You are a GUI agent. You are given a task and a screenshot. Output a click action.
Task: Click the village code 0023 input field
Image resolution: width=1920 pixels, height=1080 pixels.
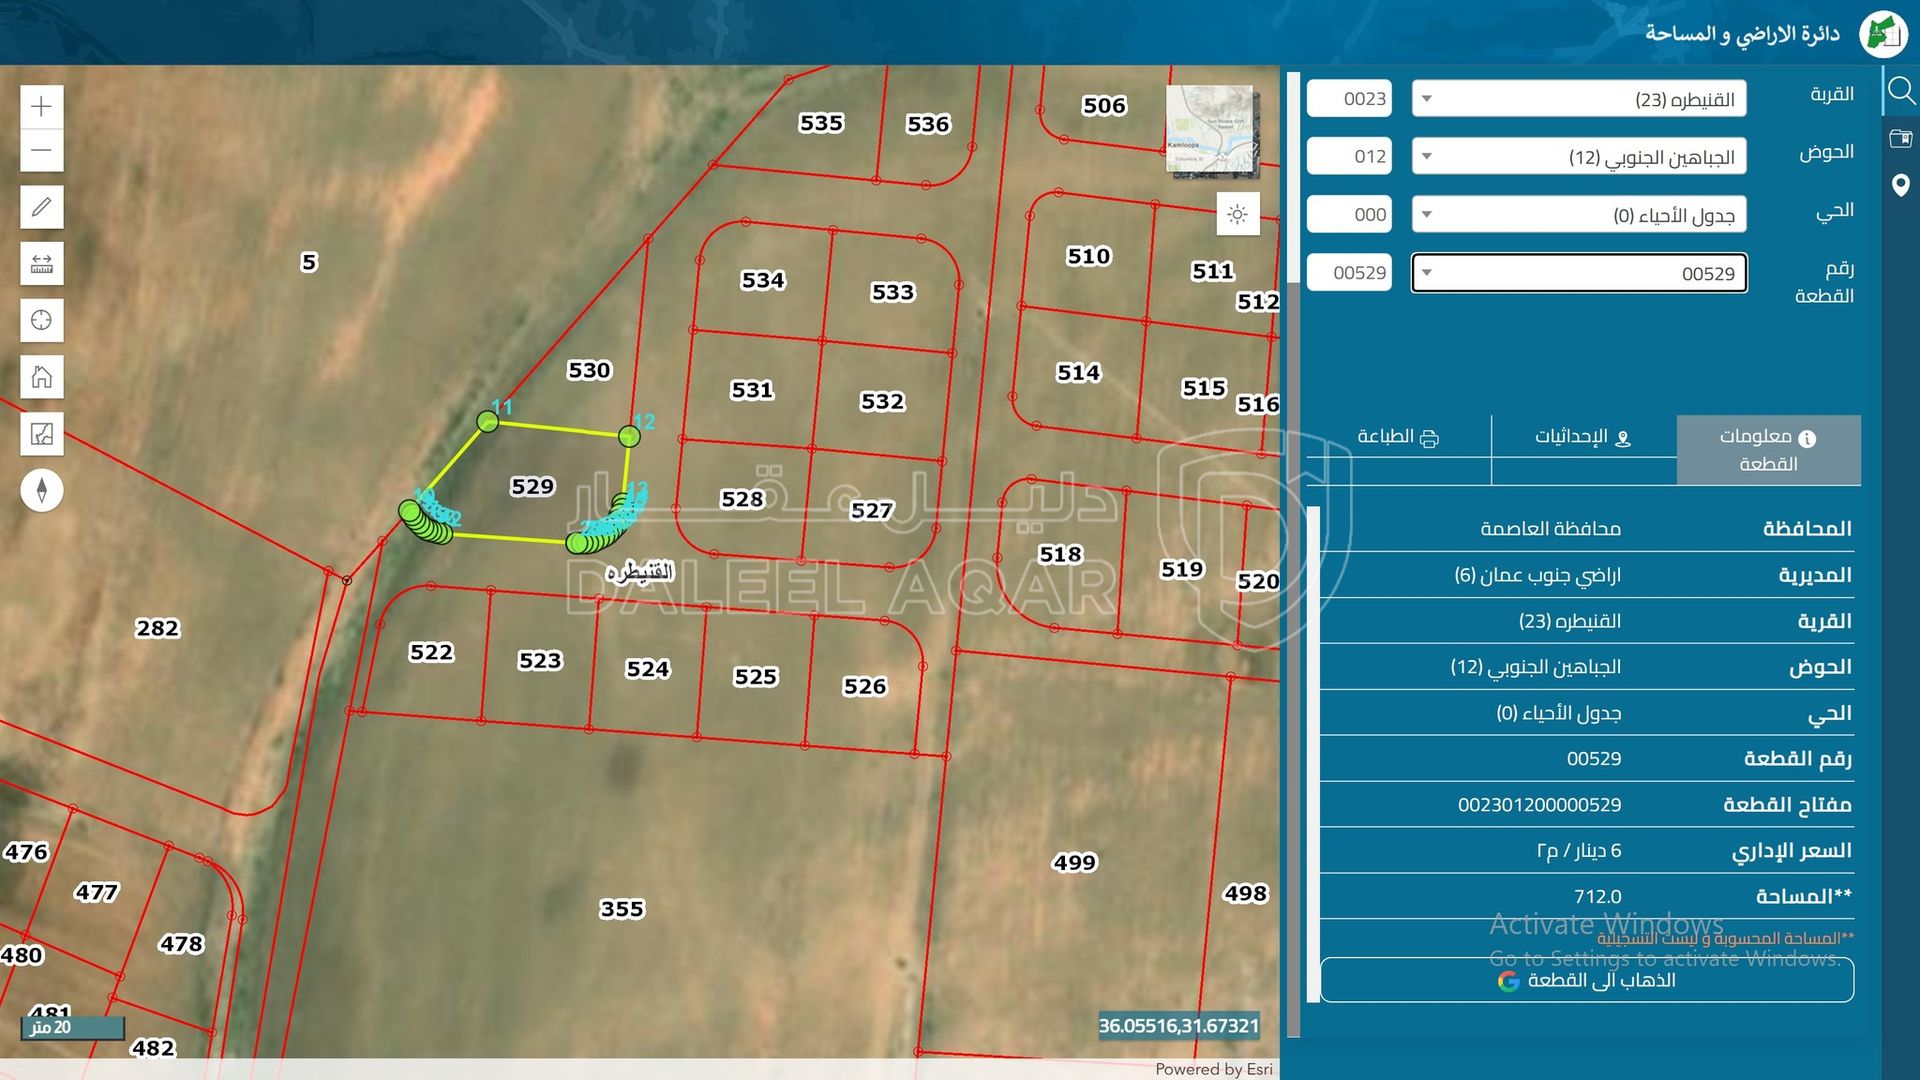(x=1349, y=99)
